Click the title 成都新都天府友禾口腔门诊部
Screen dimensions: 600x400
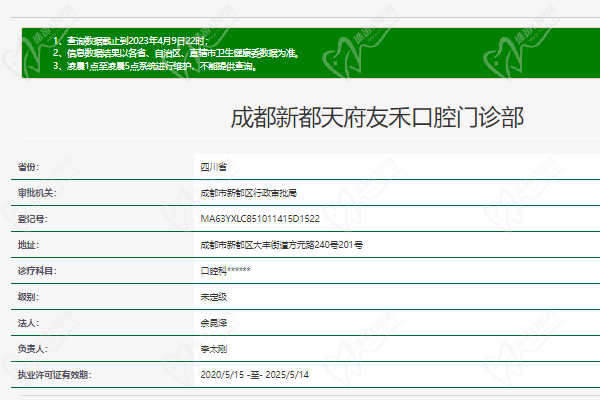click(x=377, y=118)
